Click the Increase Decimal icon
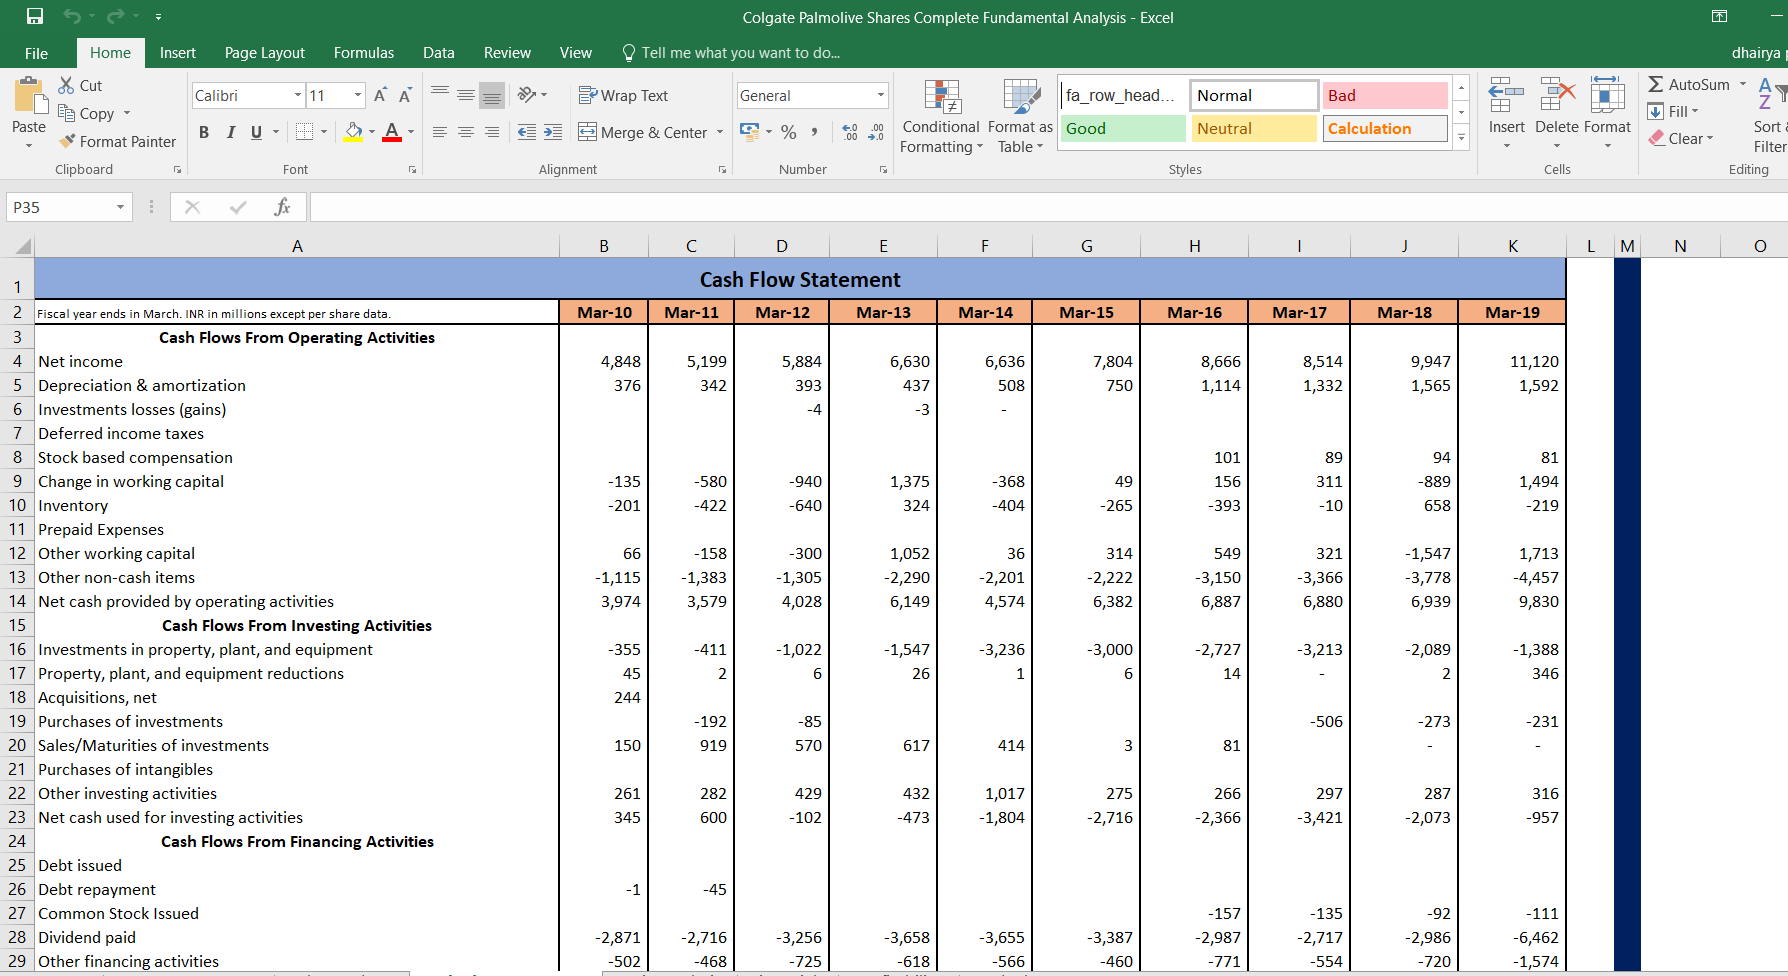 point(850,132)
